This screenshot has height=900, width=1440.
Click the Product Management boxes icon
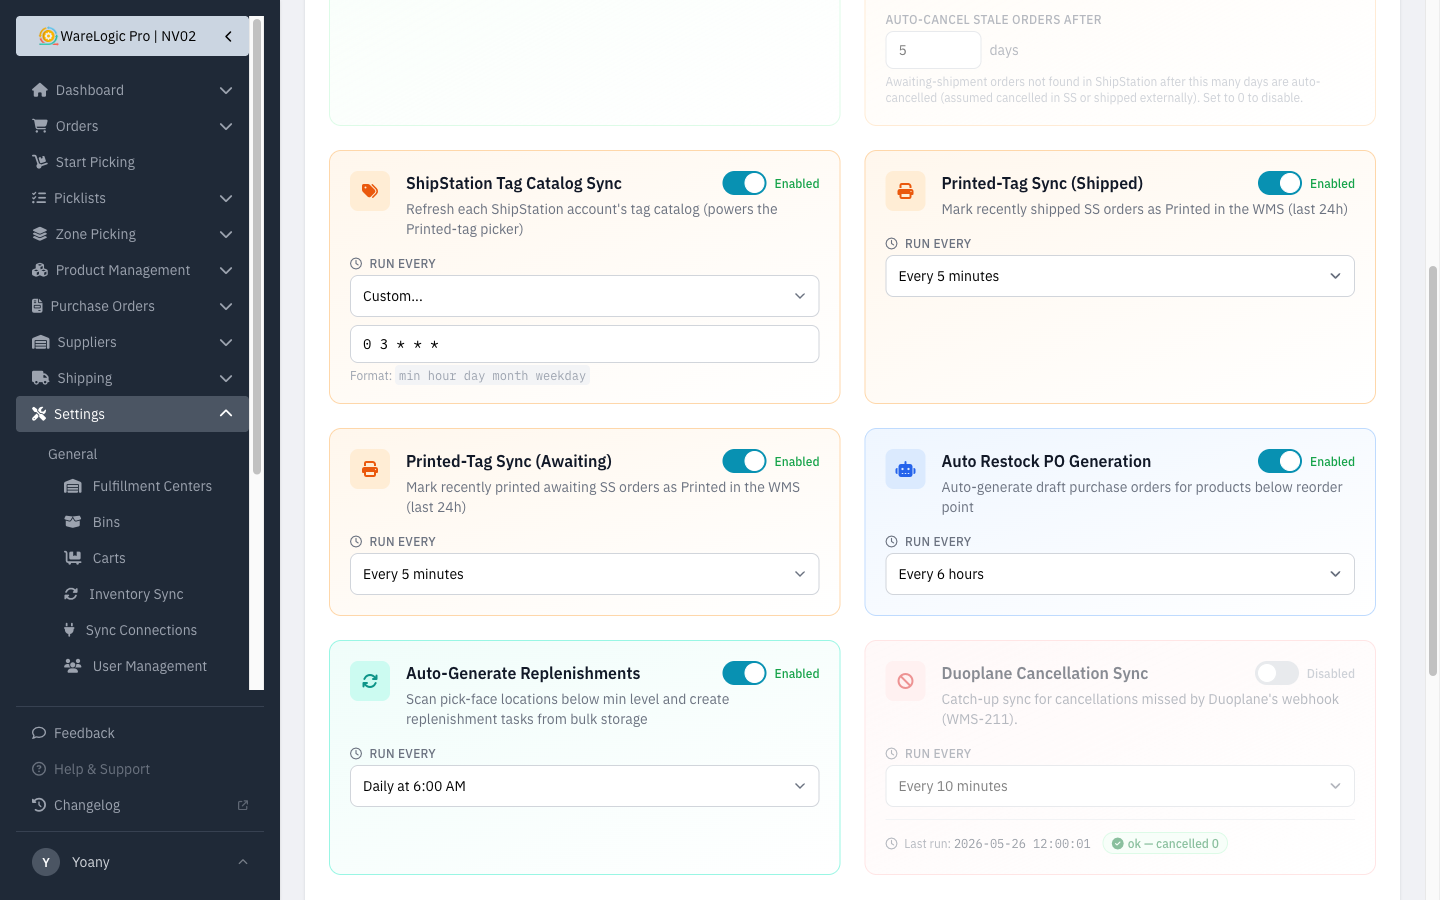pos(40,270)
